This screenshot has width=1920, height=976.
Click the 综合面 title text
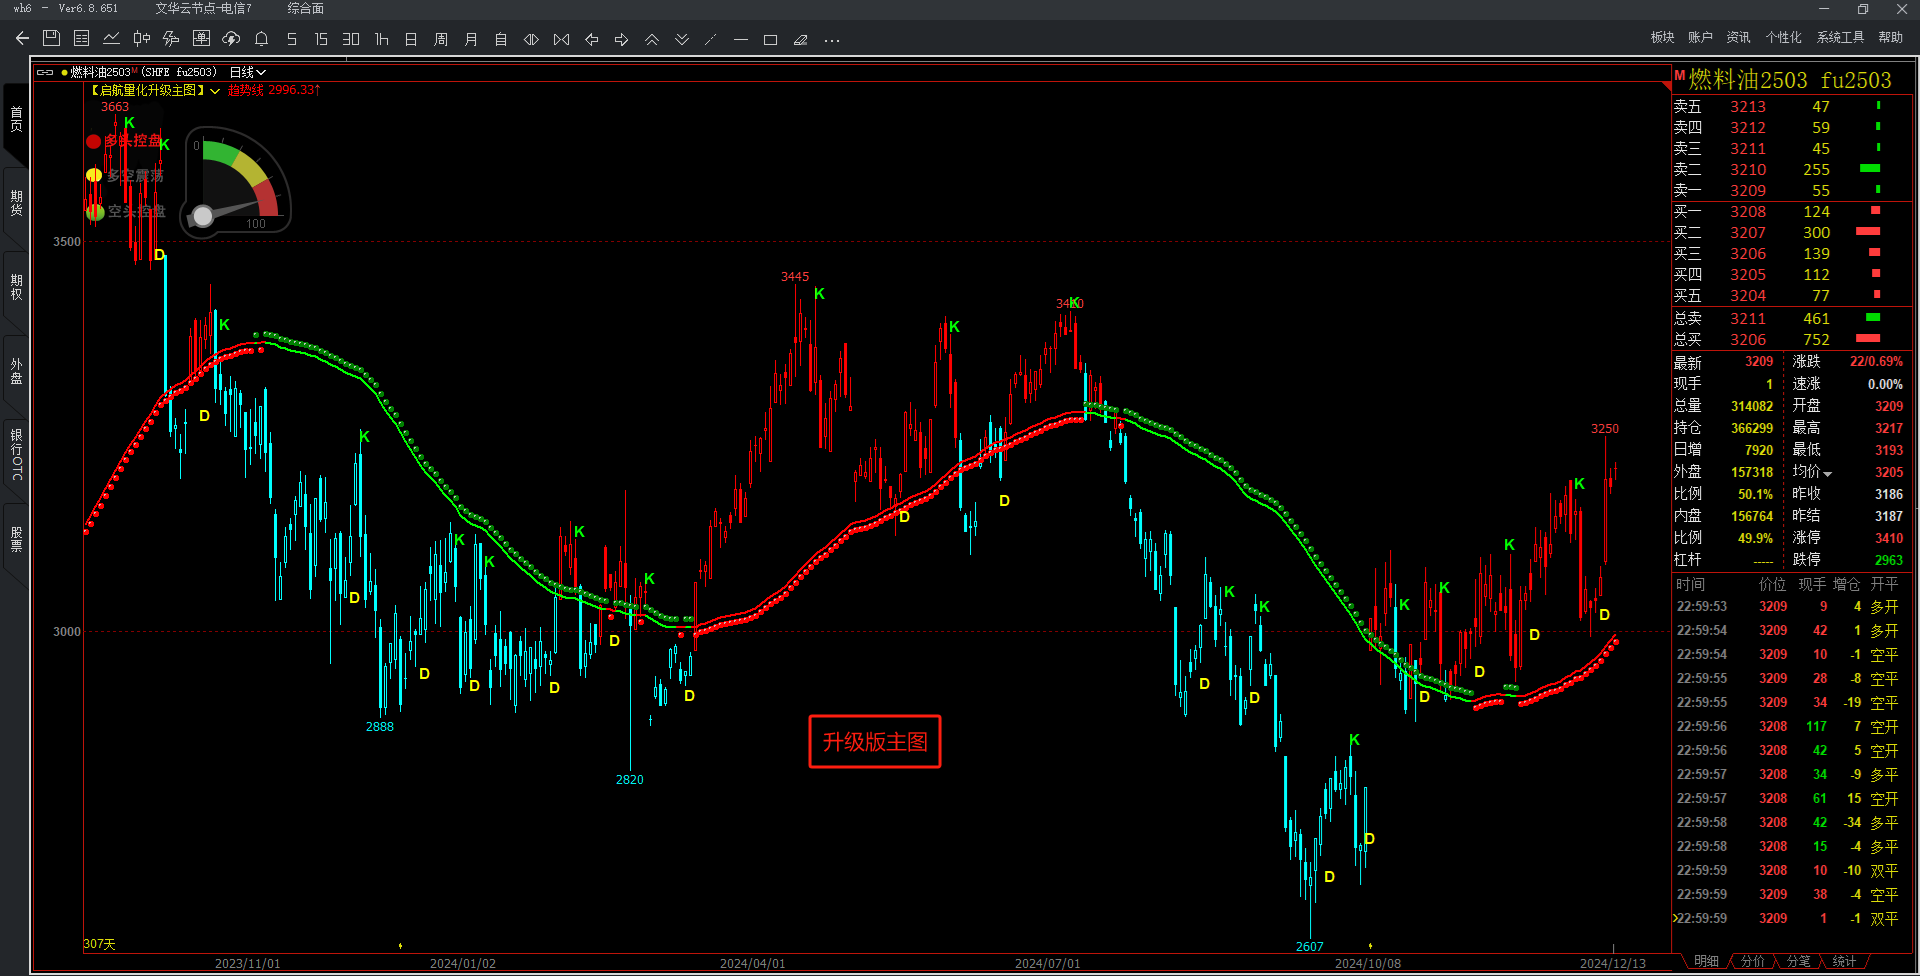(x=305, y=8)
